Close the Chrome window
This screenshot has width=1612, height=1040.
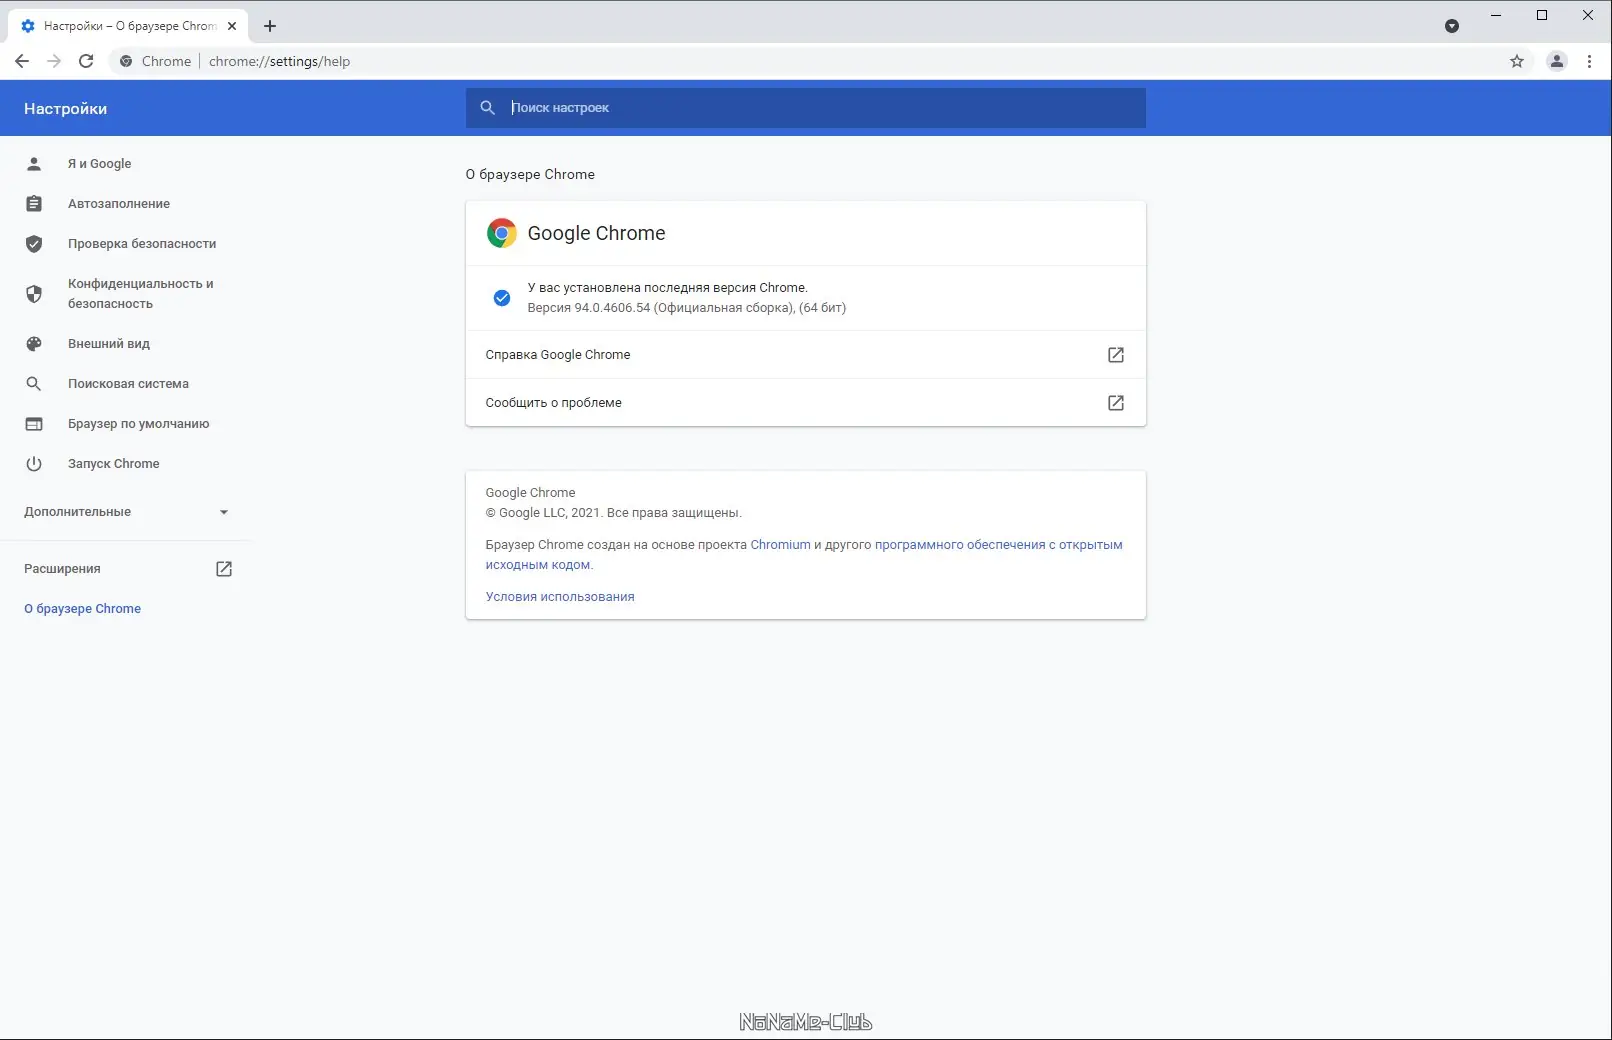[1588, 15]
